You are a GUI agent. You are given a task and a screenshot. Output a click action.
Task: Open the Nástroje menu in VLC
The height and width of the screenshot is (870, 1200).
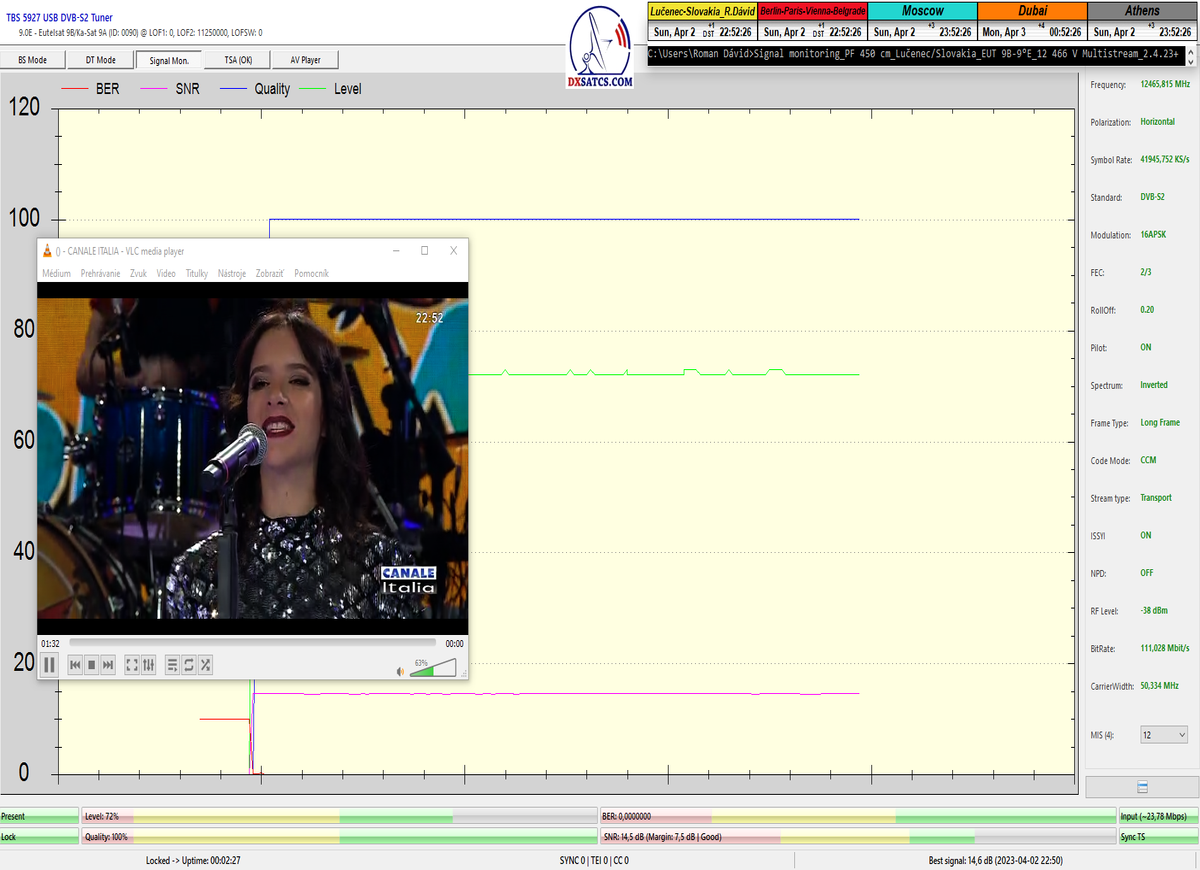[x=231, y=273]
